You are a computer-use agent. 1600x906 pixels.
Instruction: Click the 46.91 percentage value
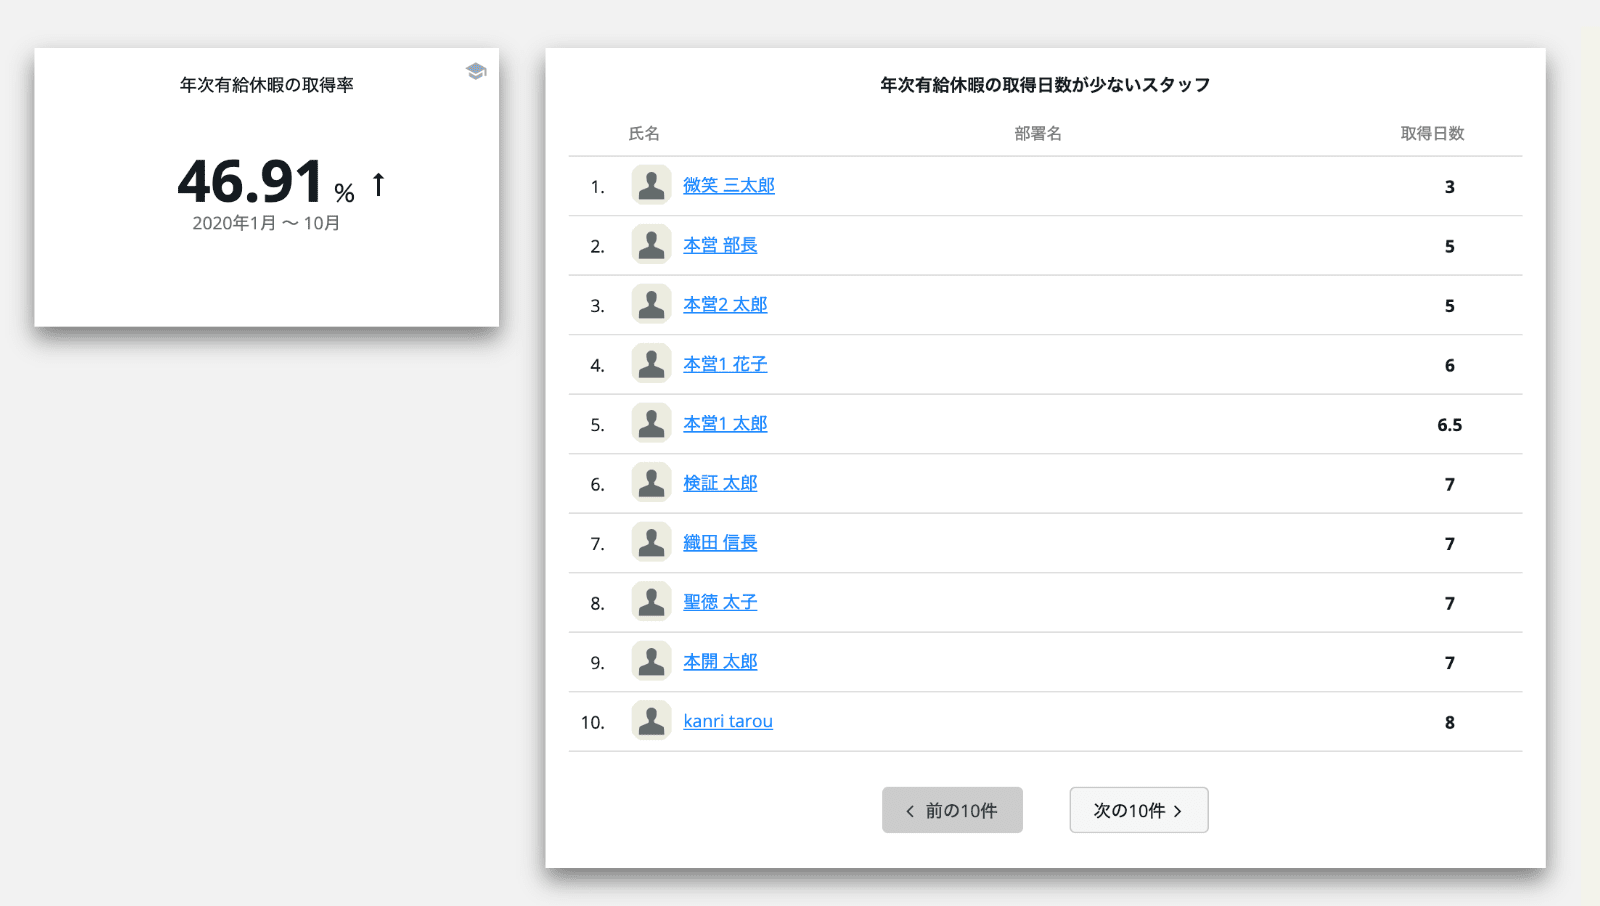tap(250, 182)
